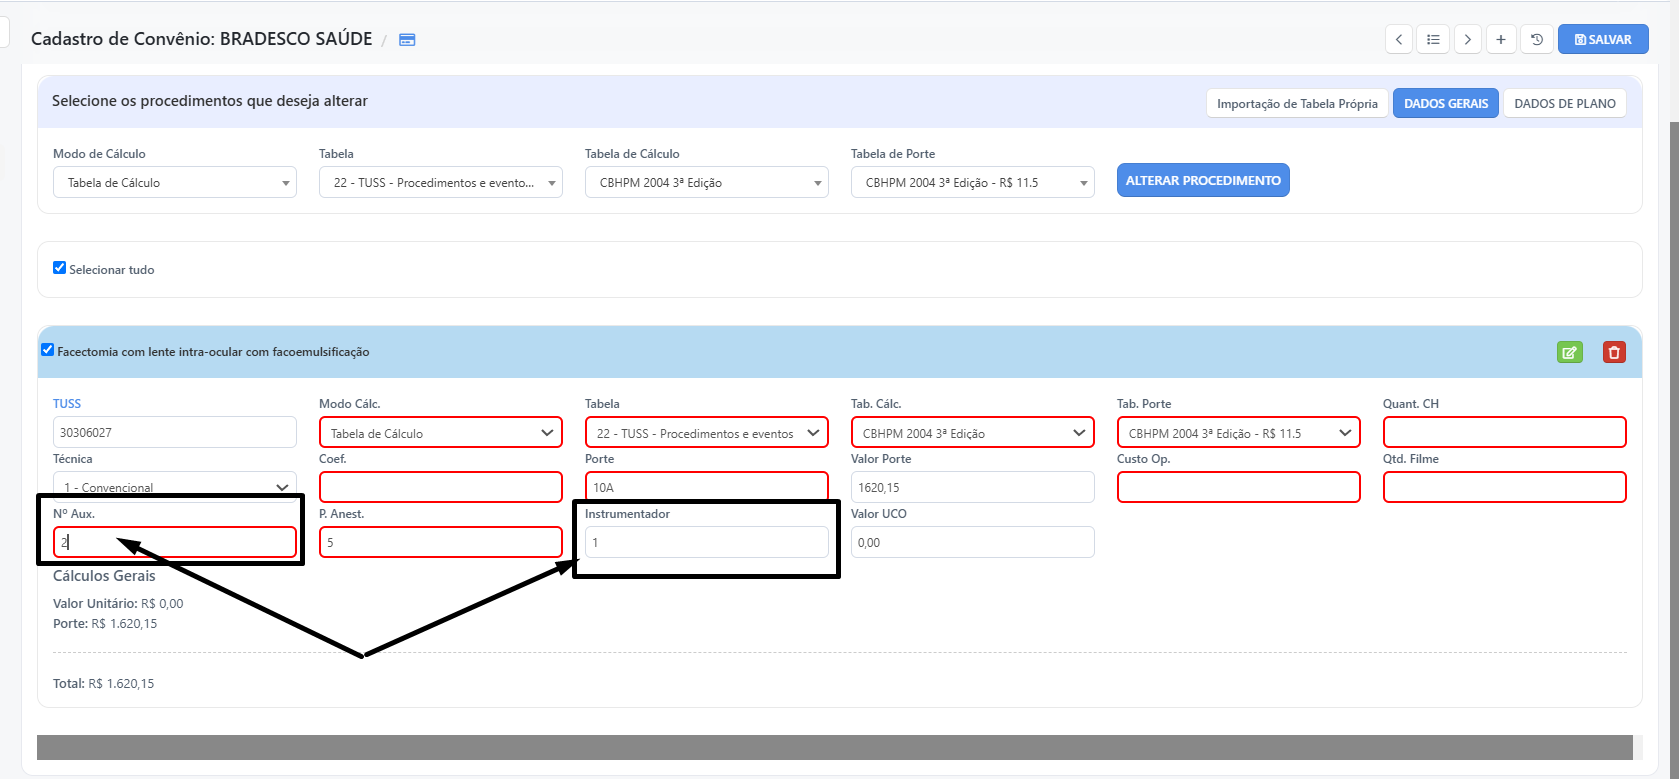
Task: Go to next record with right chevron
Action: tap(1467, 40)
